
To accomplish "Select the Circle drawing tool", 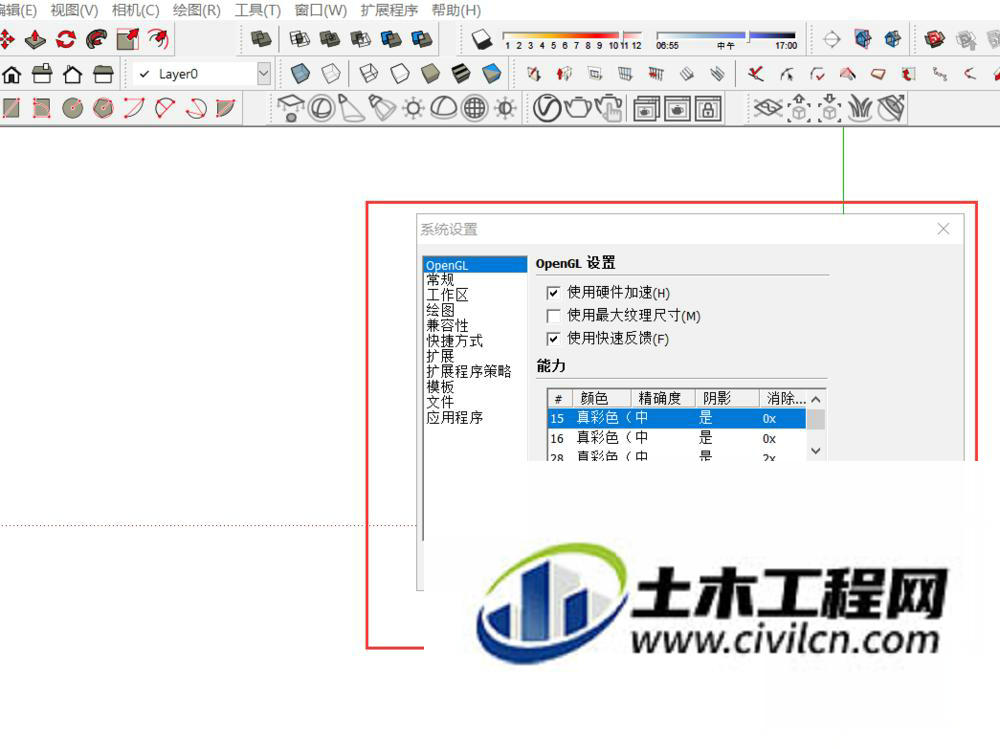I will point(73,108).
